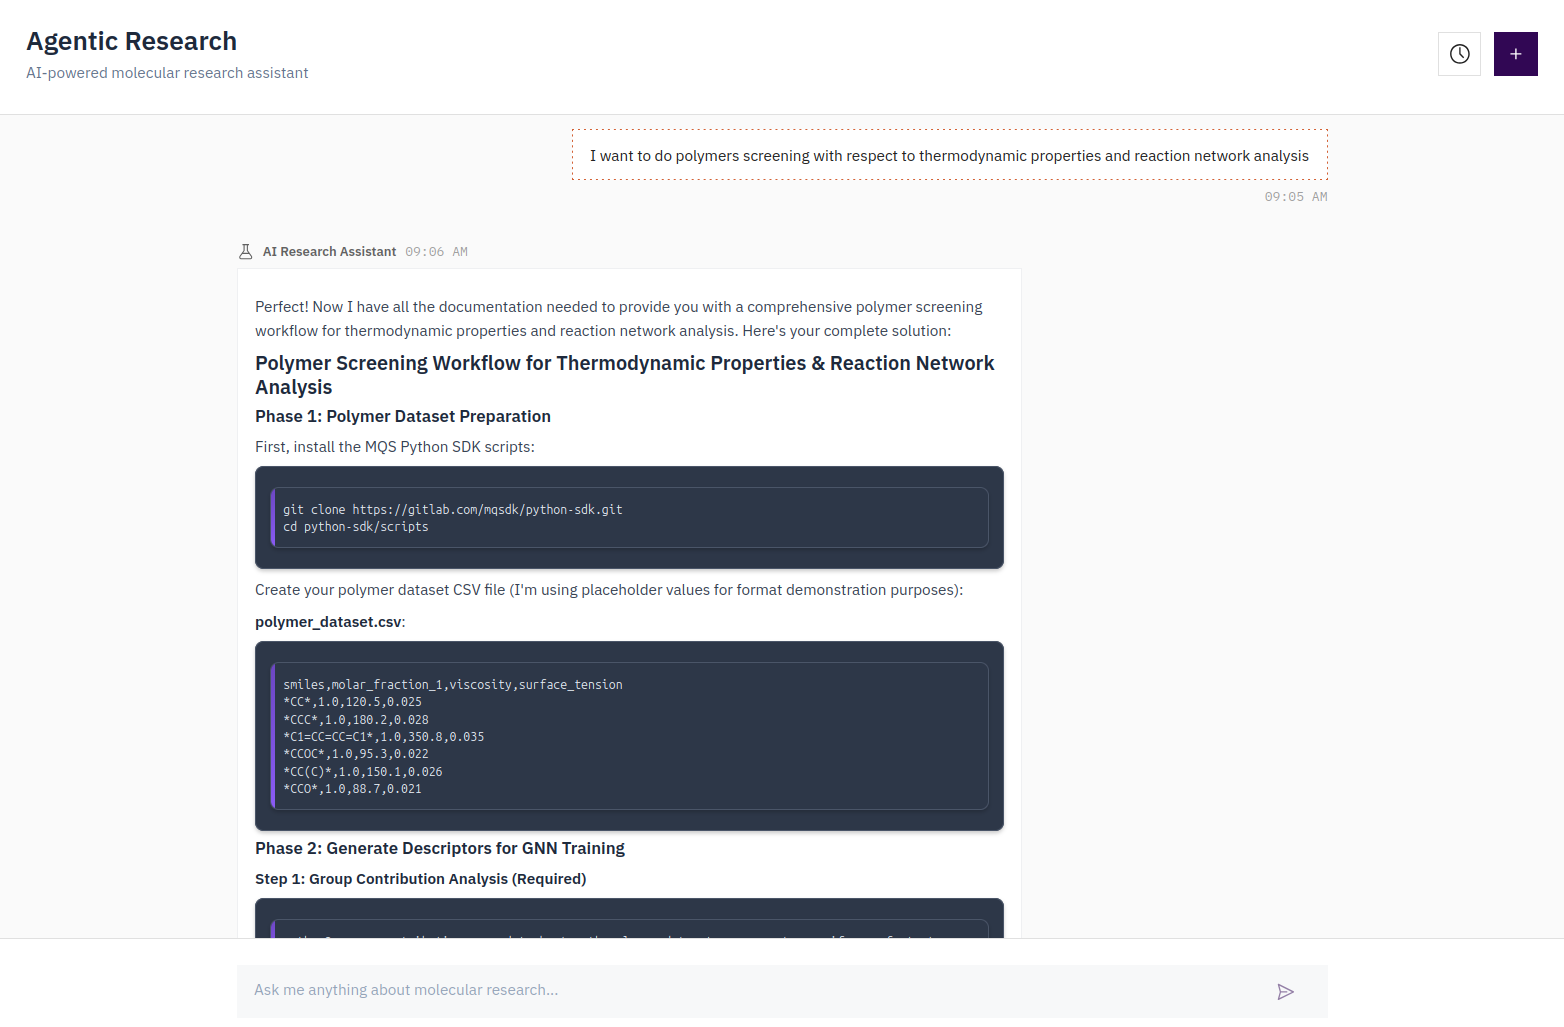Click the '*CC(C)*,1.0,150.1,0.026' row
The image size is (1564, 1027).
point(362,772)
